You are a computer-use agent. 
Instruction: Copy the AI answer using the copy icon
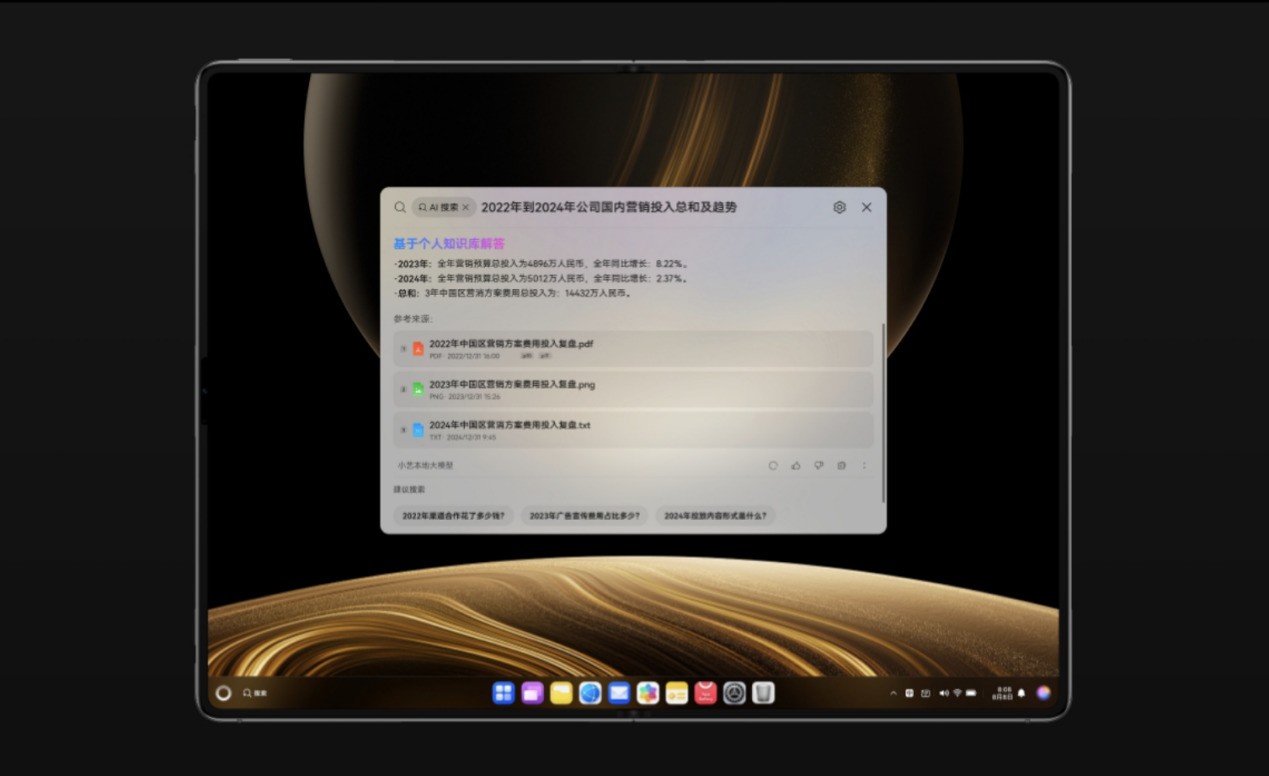(841, 466)
